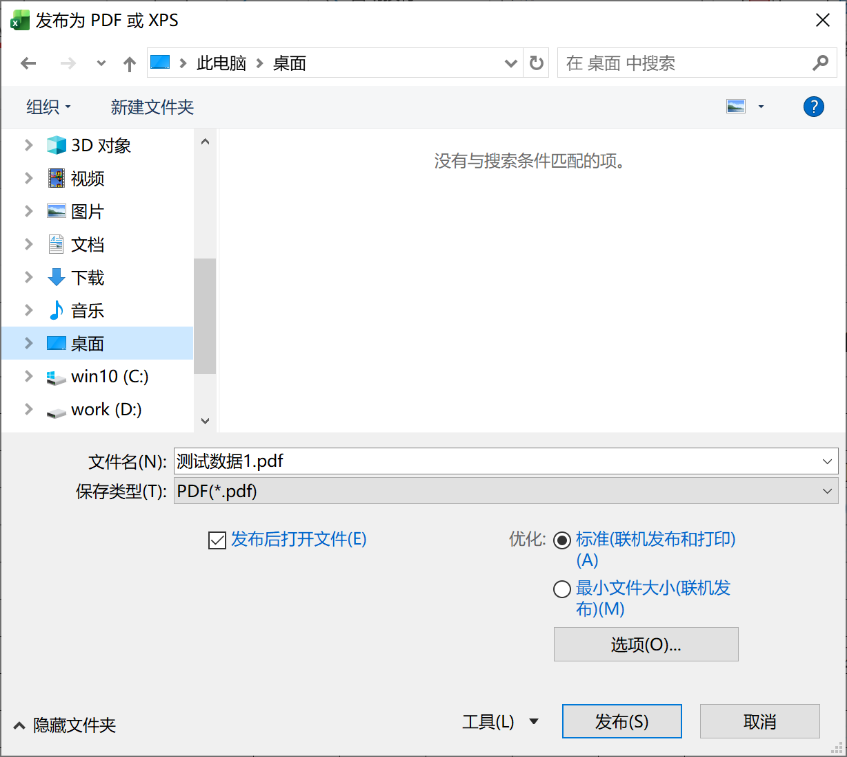
Task: Click the 发布(S) button
Action: [621, 722]
